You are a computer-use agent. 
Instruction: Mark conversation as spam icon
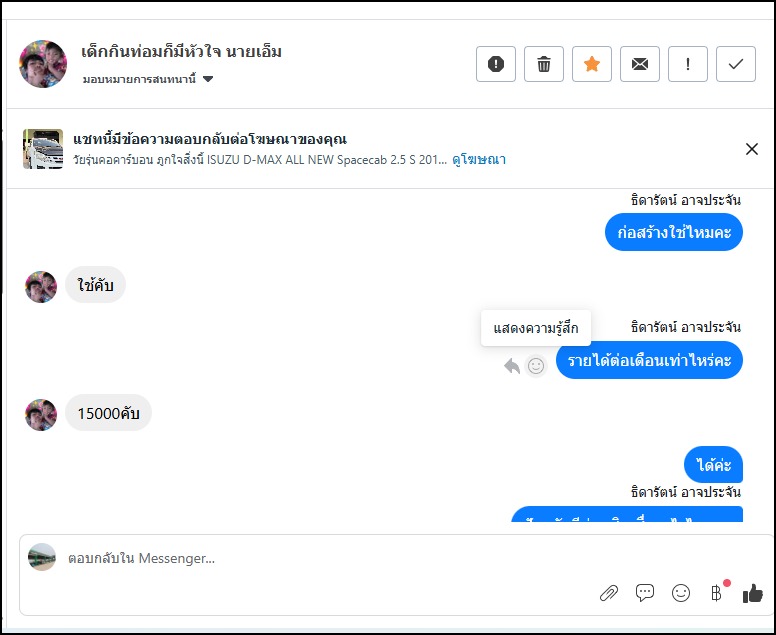click(496, 64)
